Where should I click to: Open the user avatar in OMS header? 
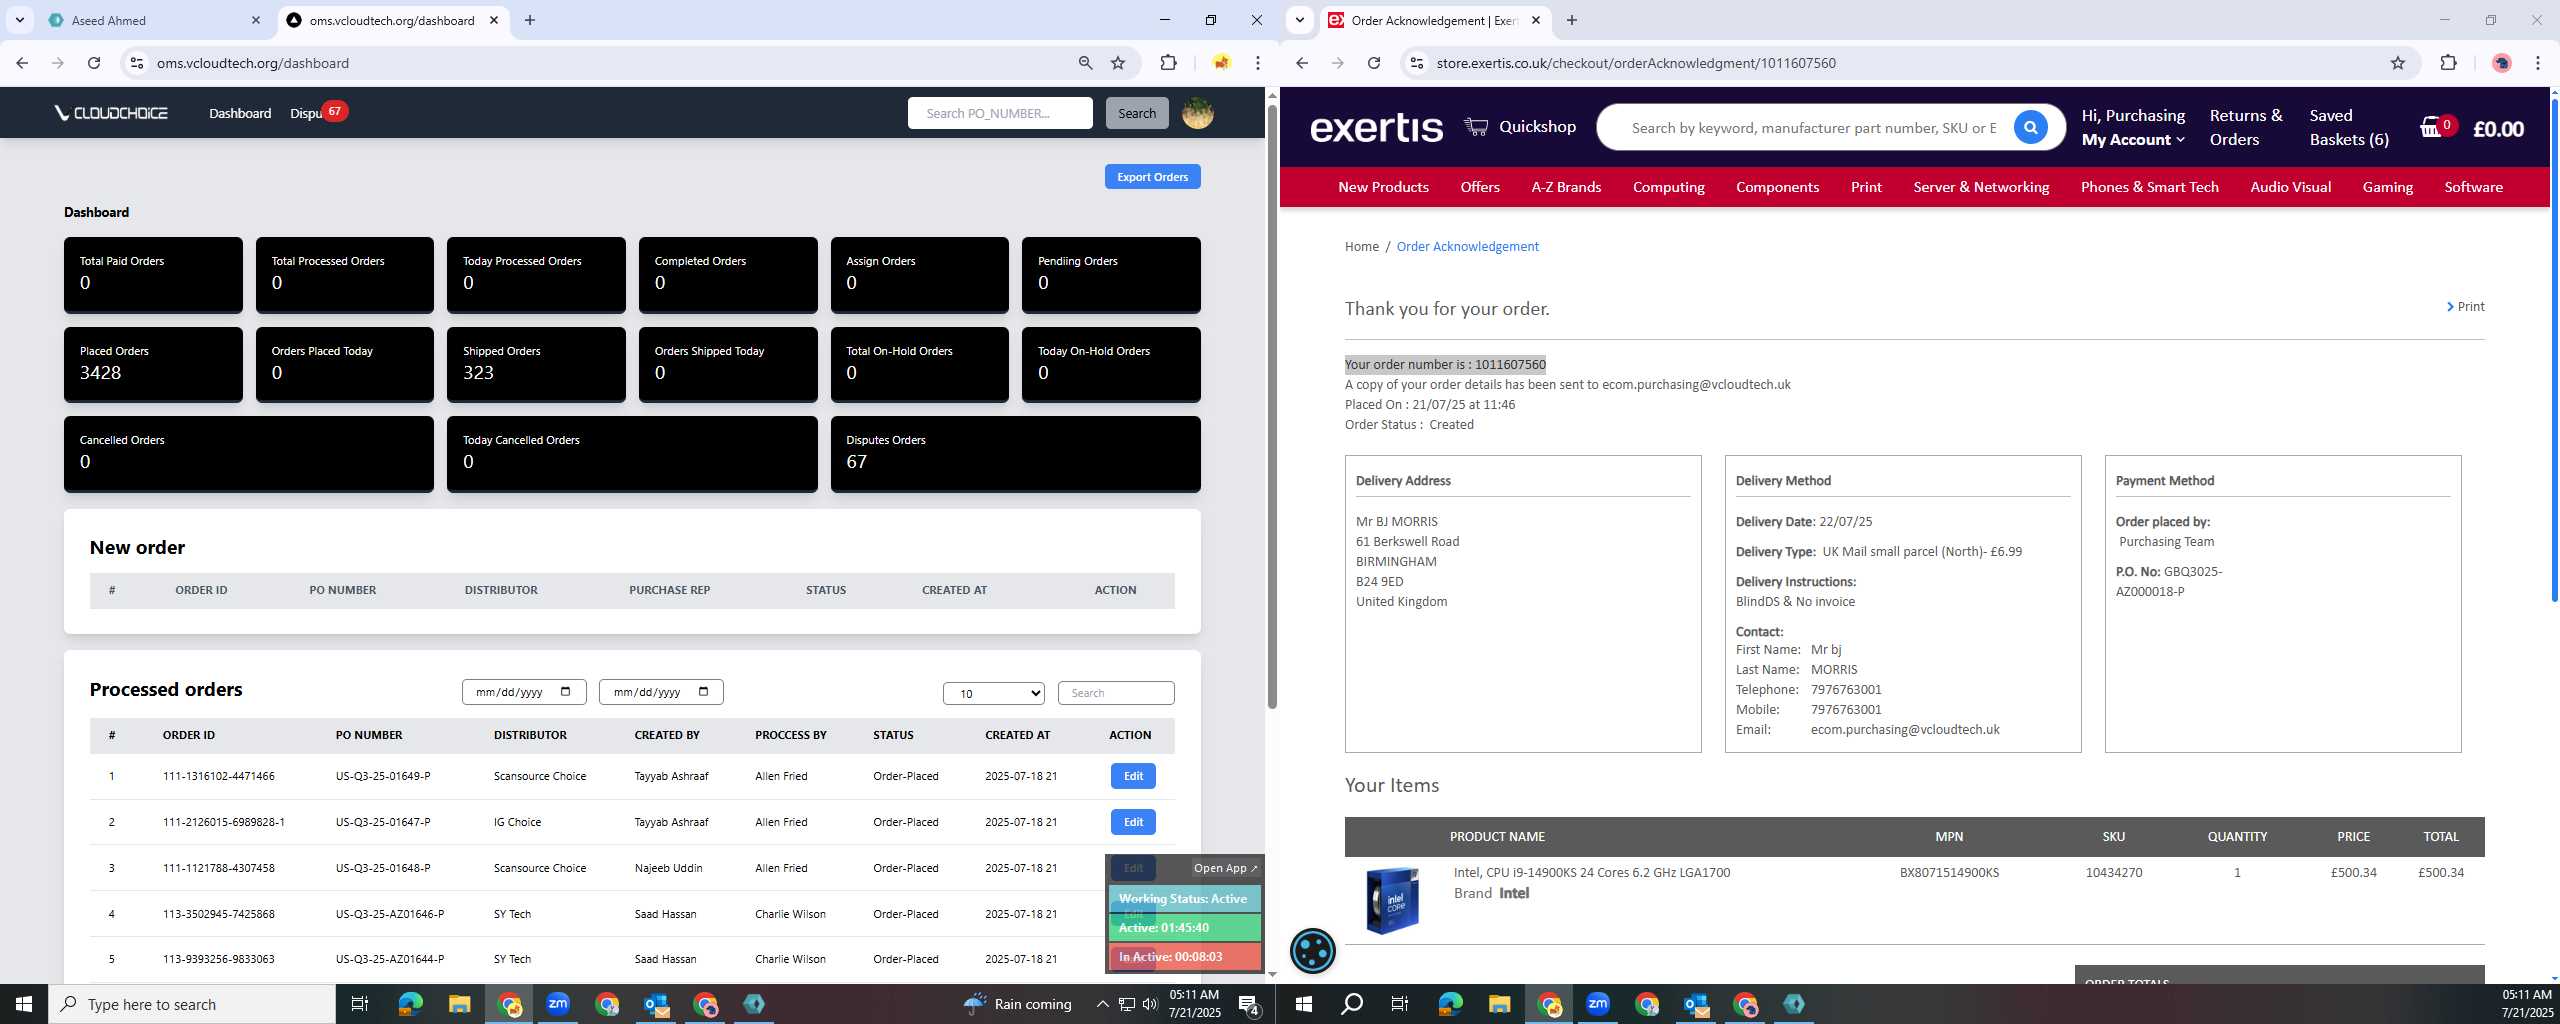click(x=1197, y=113)
